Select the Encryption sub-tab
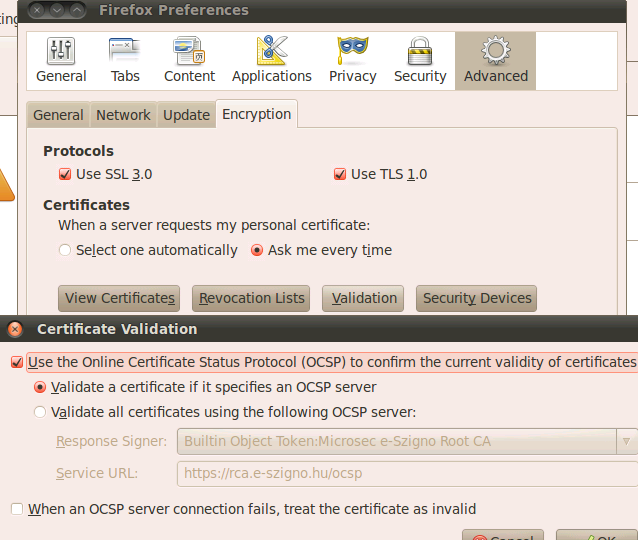Viewport: 638px width, 540px height. [257, 114]
